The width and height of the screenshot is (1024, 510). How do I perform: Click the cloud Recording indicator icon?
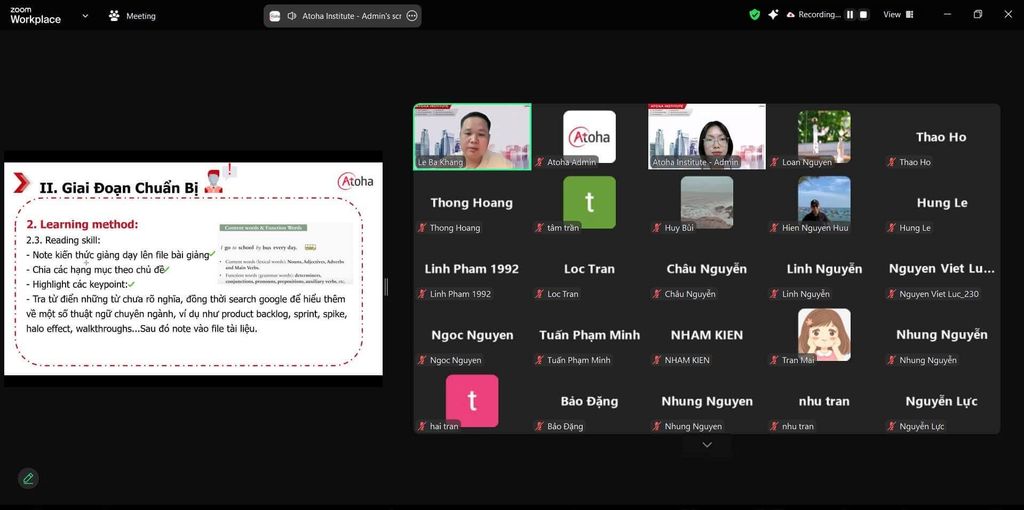791,15
